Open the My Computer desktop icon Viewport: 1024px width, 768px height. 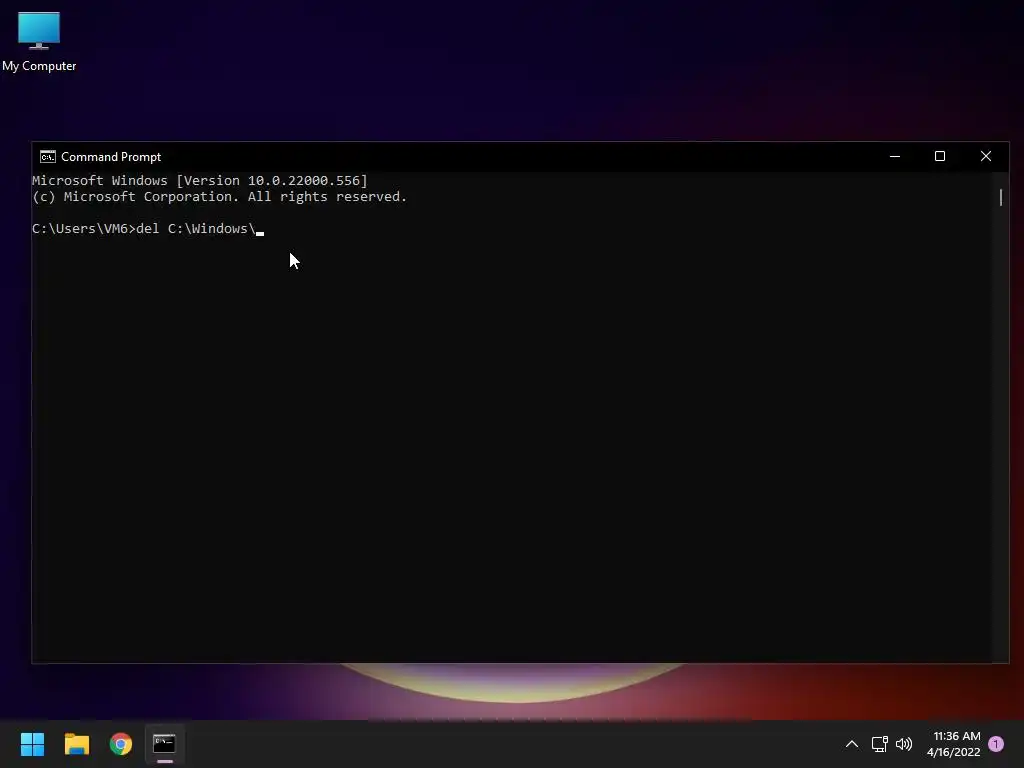(39, 40)
